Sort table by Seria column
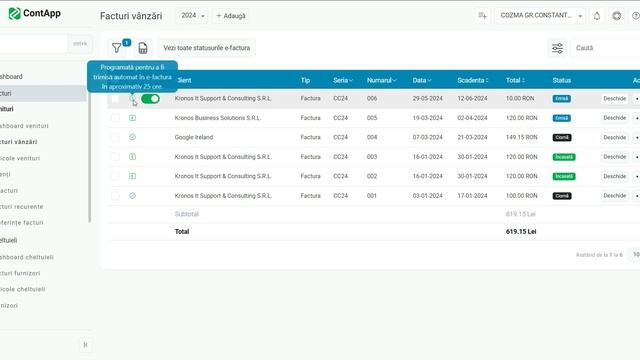 coord(342,80)
